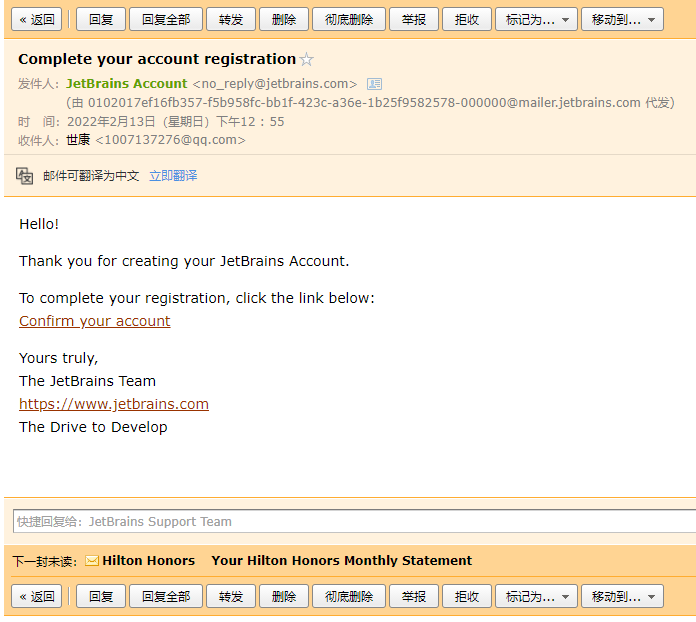Click JetBrains Account sender name

coord(127,83)
